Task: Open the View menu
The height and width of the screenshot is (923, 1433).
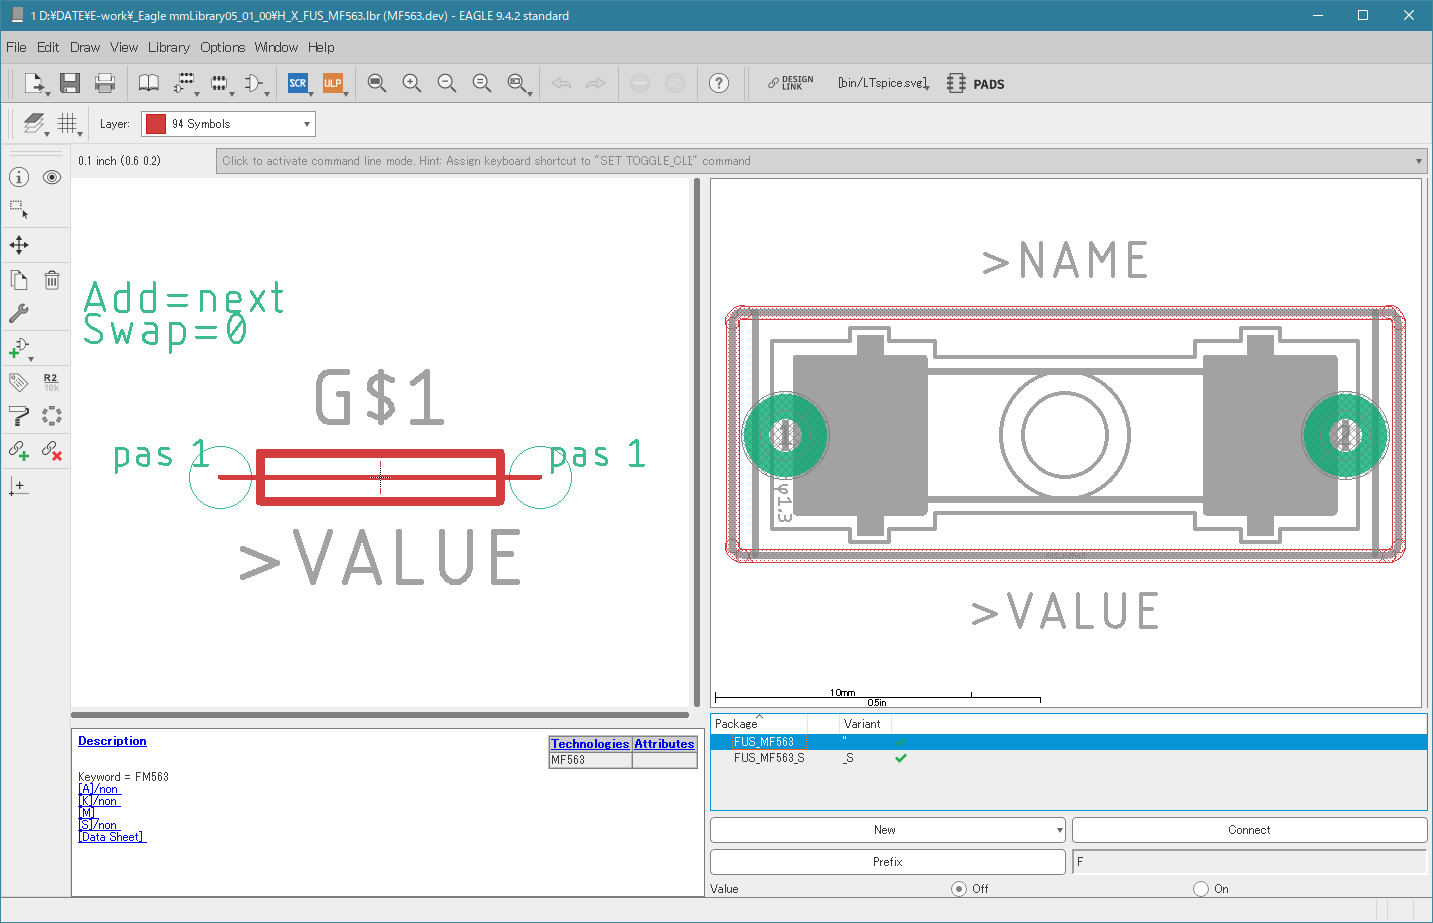Action: pos(124,47)
